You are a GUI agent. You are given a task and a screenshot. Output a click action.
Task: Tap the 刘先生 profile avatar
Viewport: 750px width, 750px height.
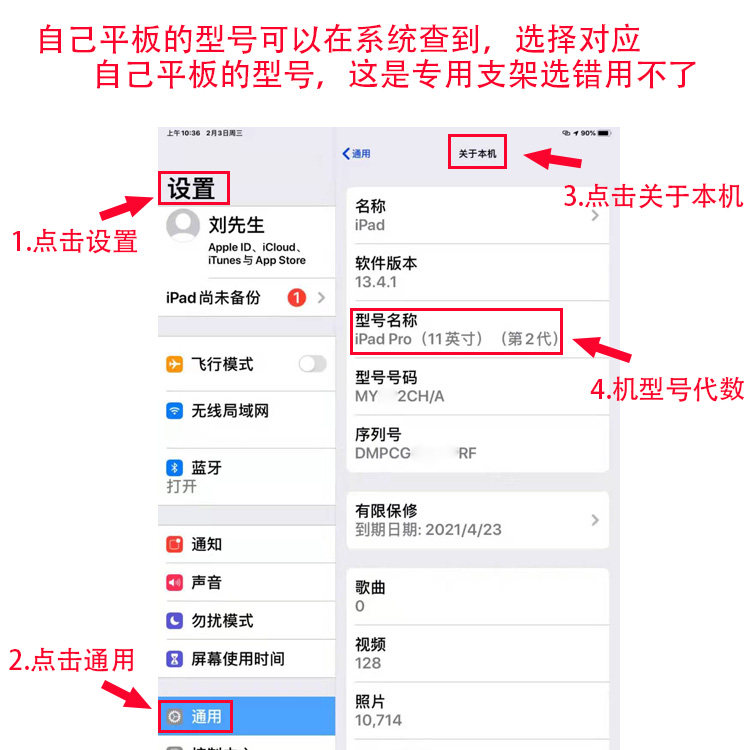pyautogui.click(x=183, y=225)
